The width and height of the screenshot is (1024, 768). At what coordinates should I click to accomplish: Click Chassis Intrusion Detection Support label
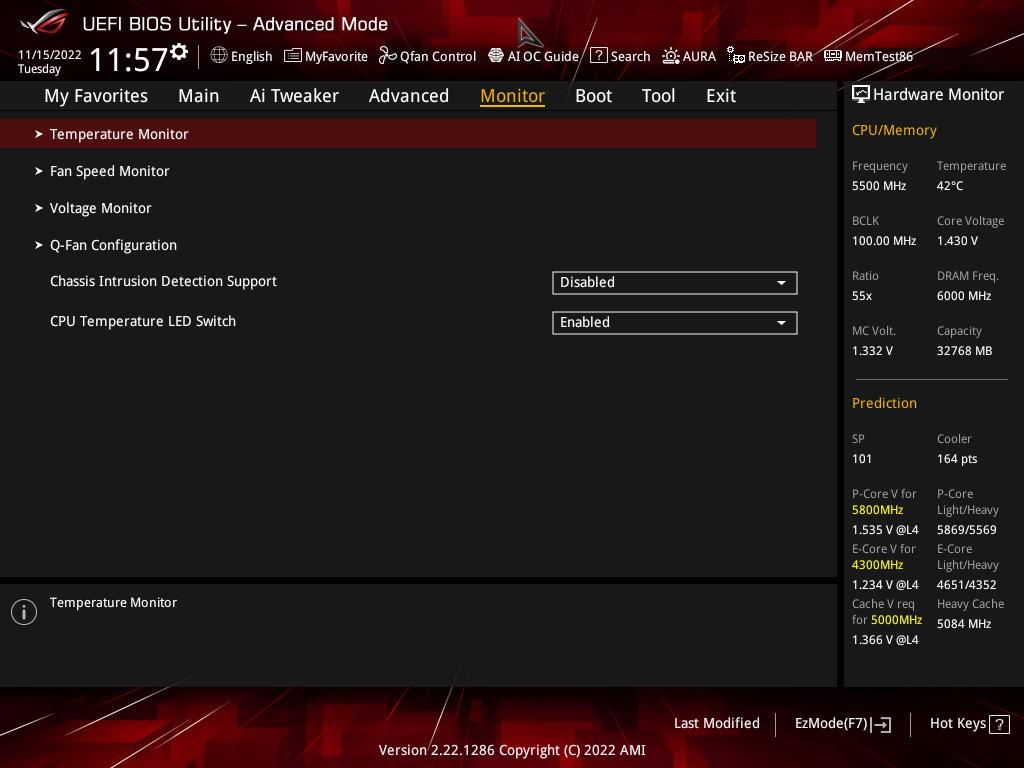point(163,281)
